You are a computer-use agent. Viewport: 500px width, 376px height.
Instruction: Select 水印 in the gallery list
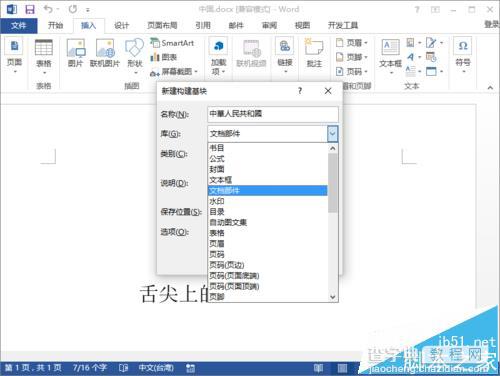[268, 201]
